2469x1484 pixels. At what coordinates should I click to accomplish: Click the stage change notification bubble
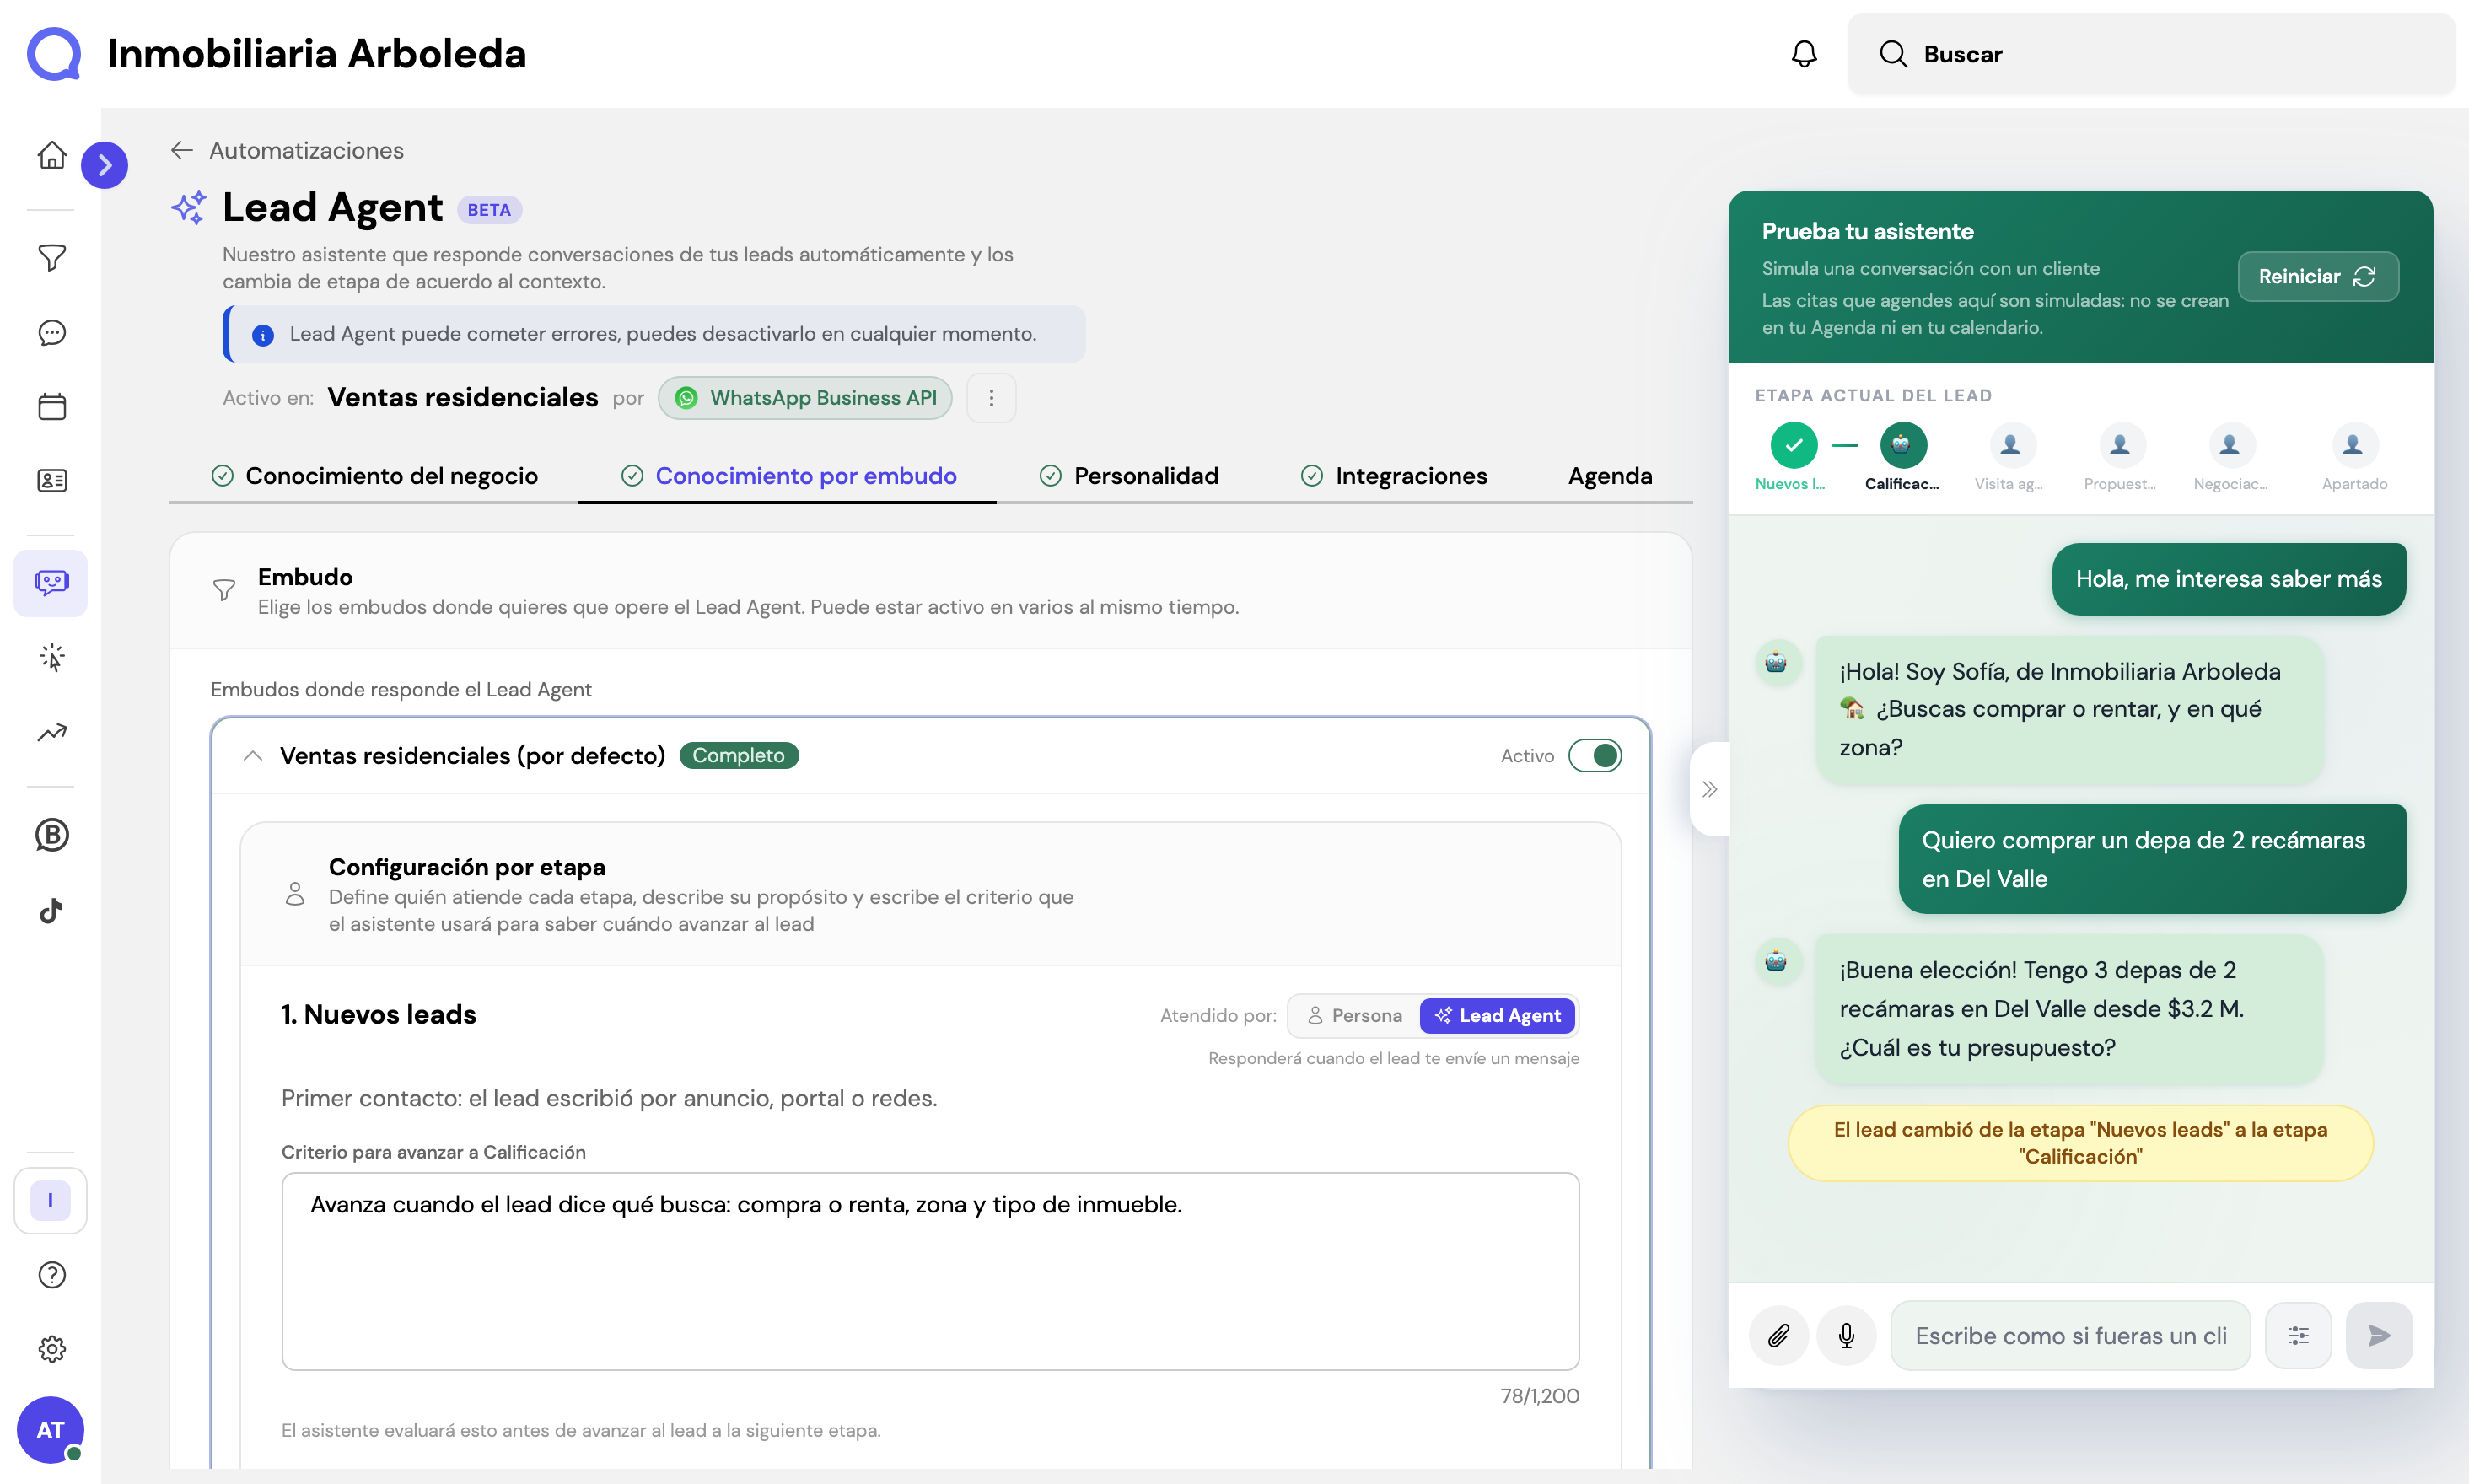tap(2080, 1143)
